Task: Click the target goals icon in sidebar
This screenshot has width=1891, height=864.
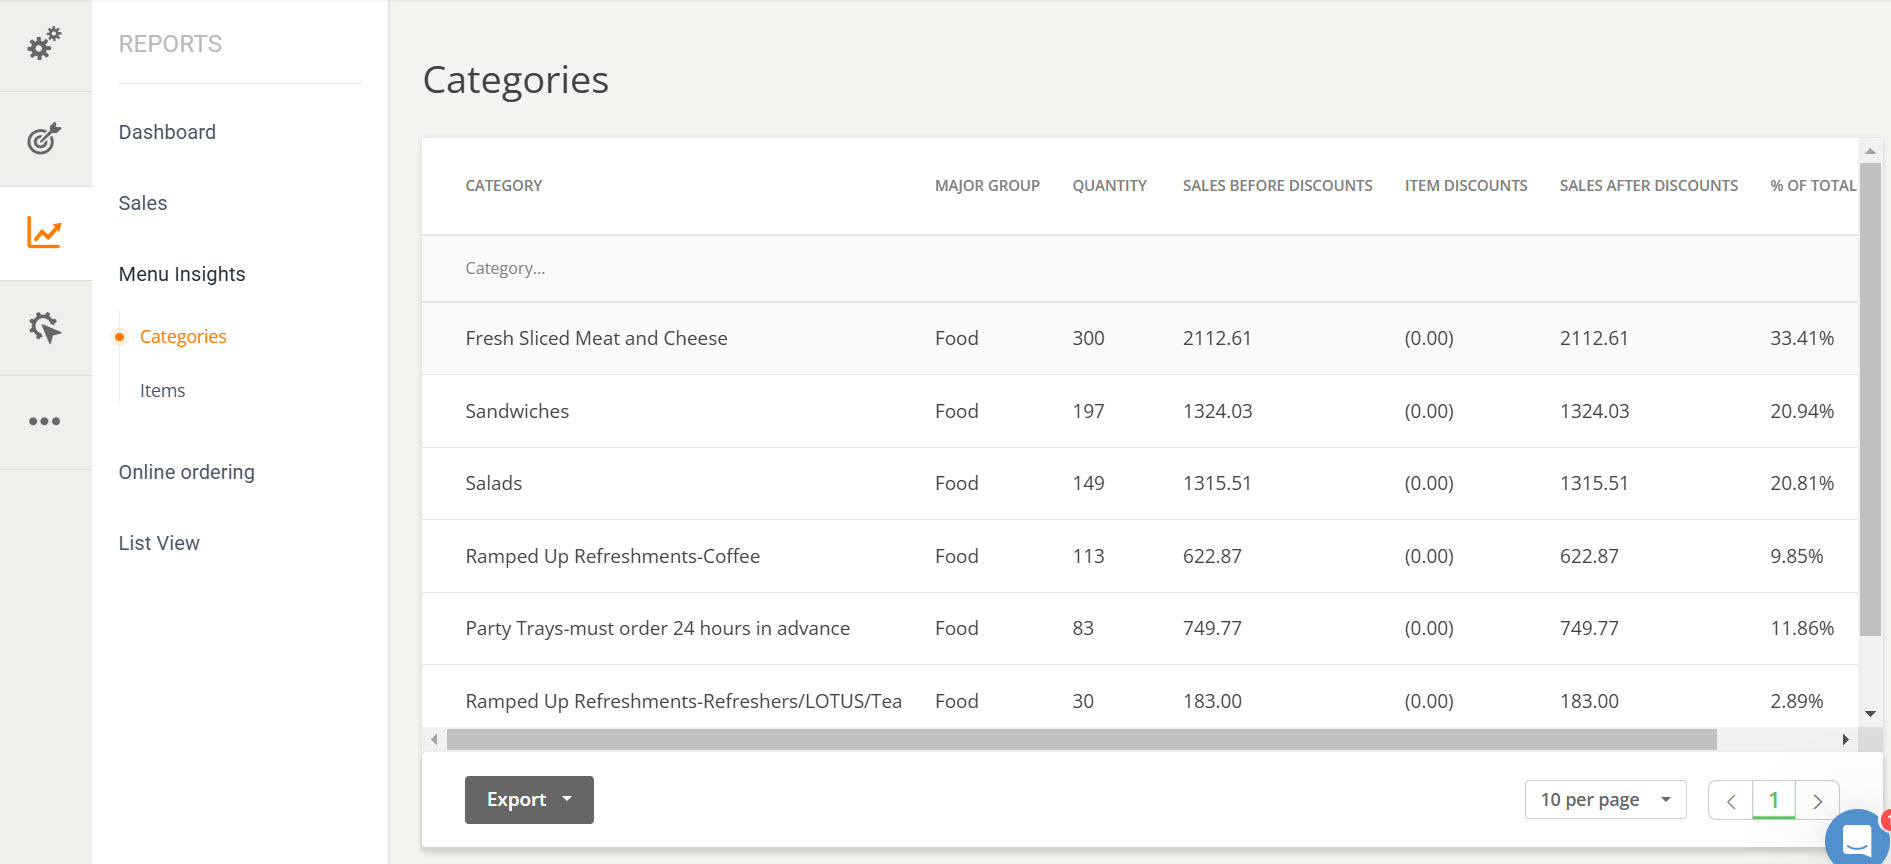Action: point(44,138)
